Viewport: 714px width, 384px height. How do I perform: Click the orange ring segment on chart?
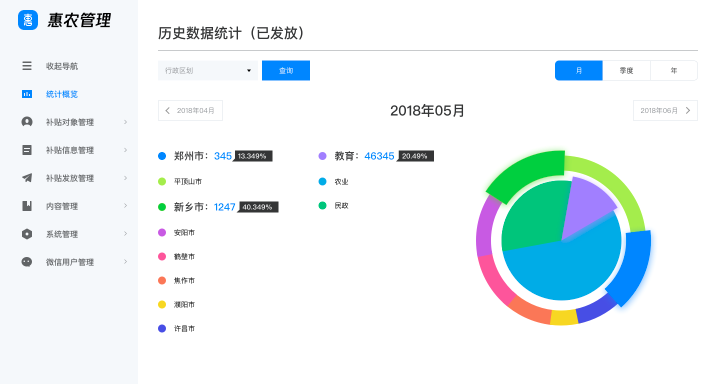pyautogui.click(x=530, y=311)
